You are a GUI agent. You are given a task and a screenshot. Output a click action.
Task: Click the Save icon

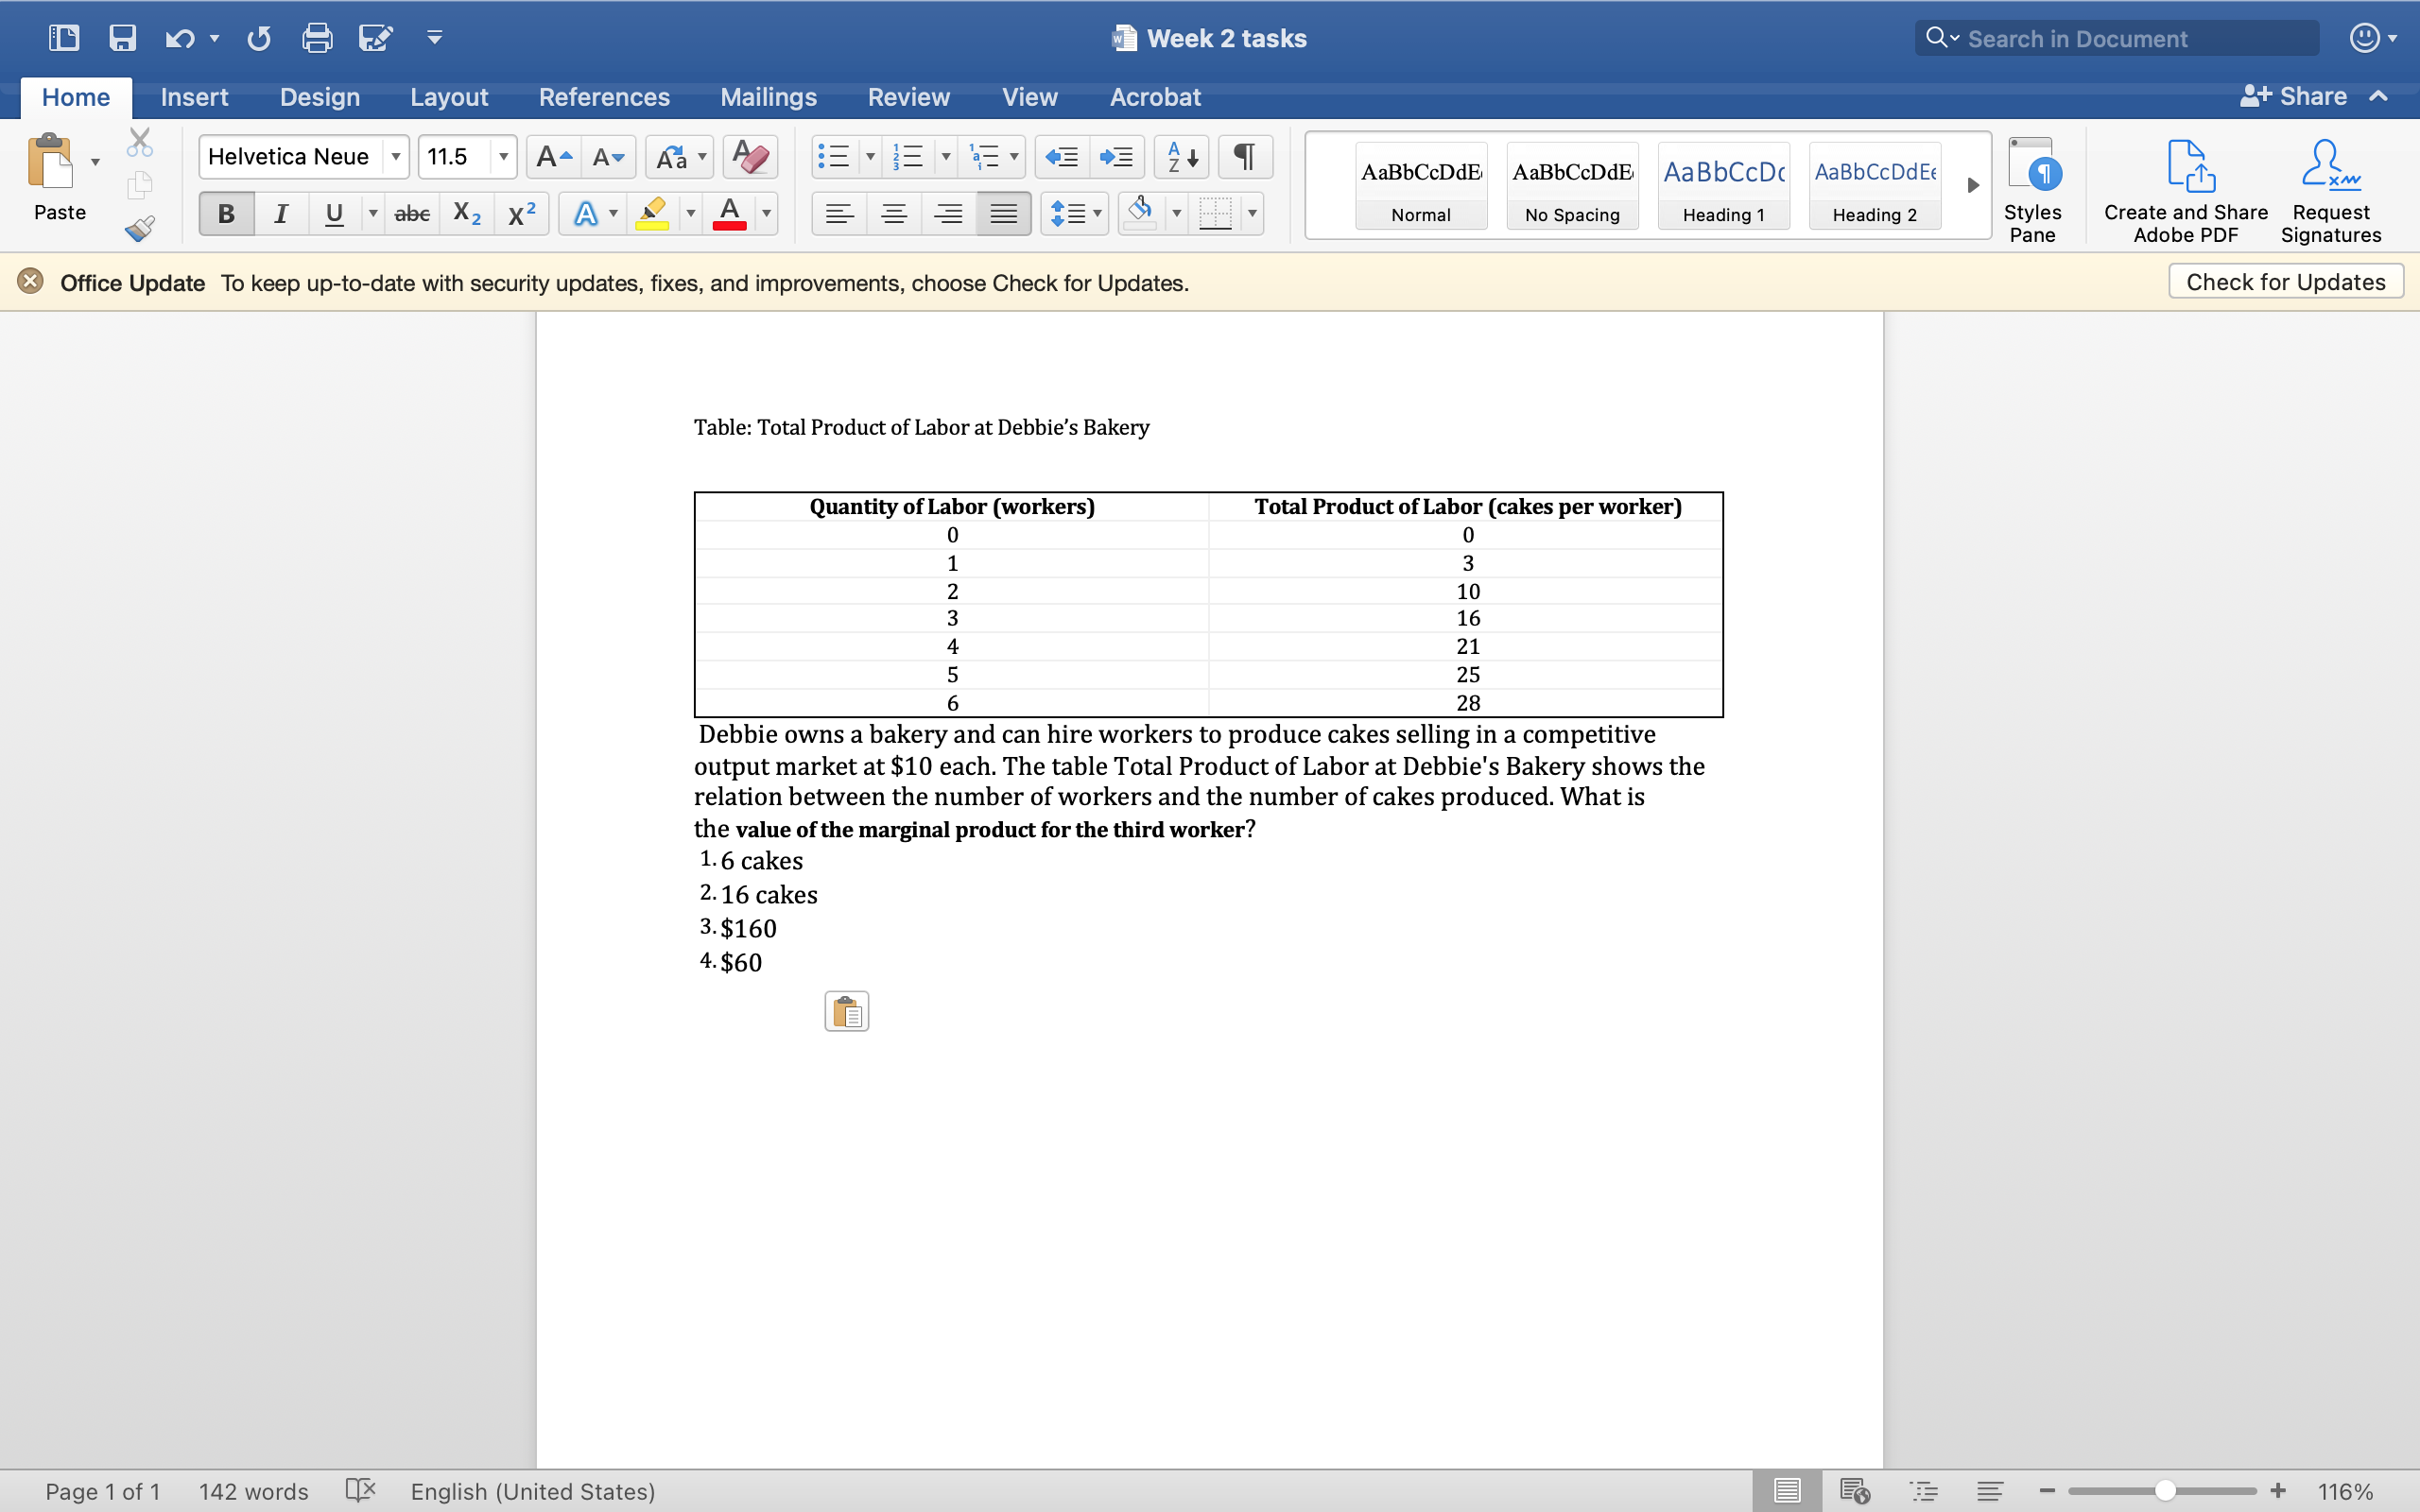122,37
